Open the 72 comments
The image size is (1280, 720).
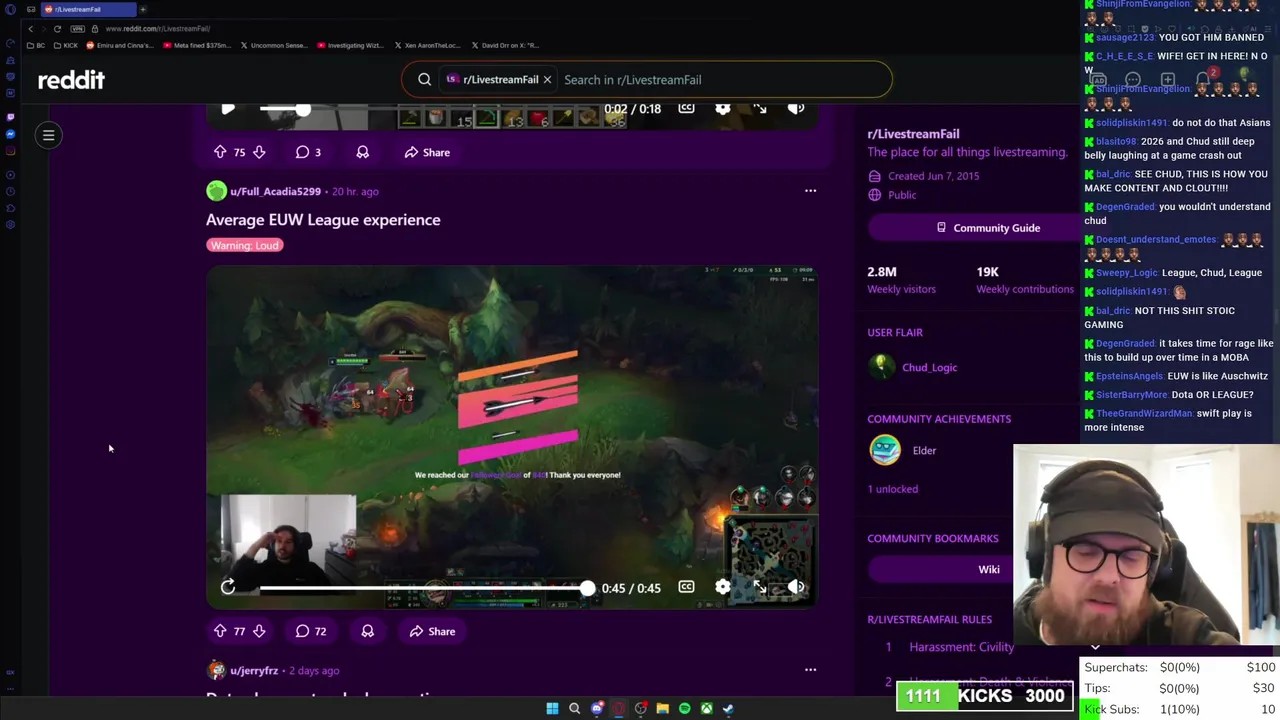(311, 631)
